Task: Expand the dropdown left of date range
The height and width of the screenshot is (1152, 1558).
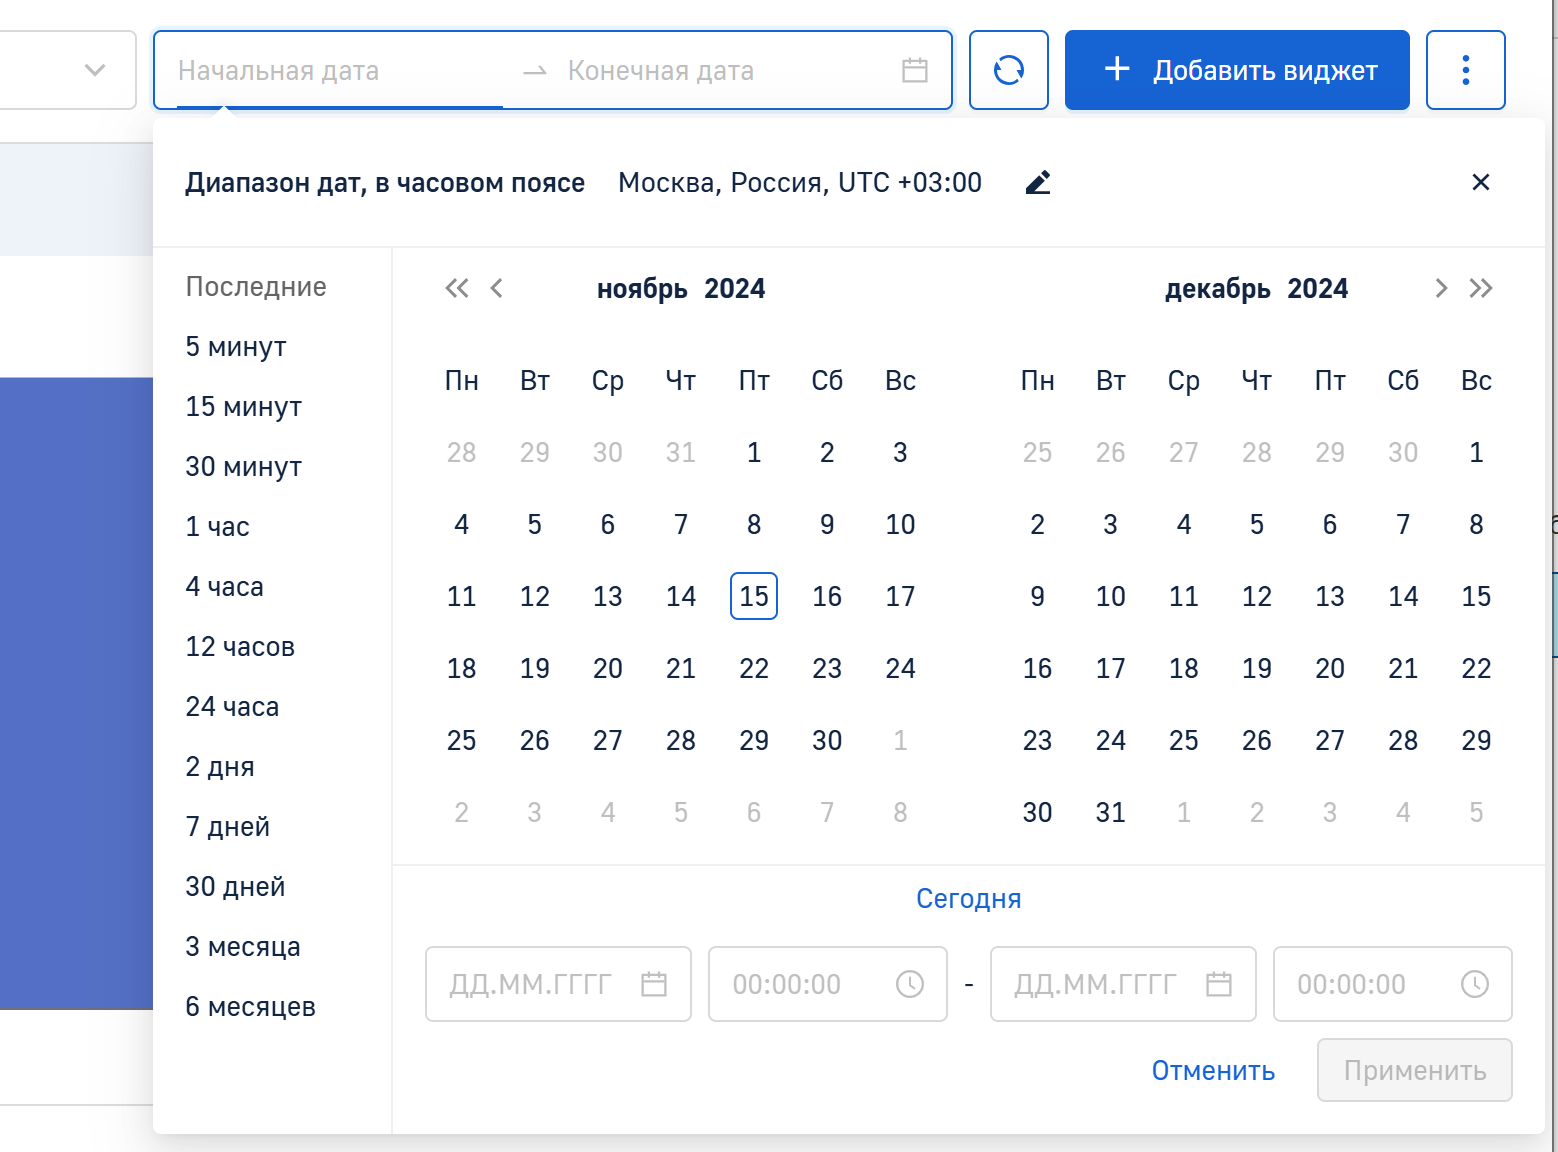Action: (94, 70)
